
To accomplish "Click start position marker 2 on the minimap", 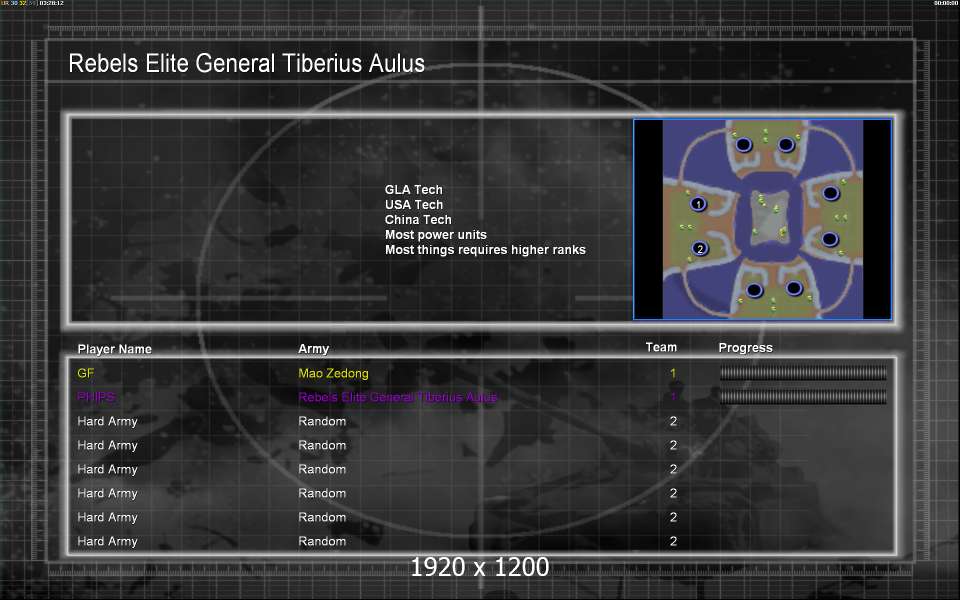I will pyautogui.click(x=700, y=249).
